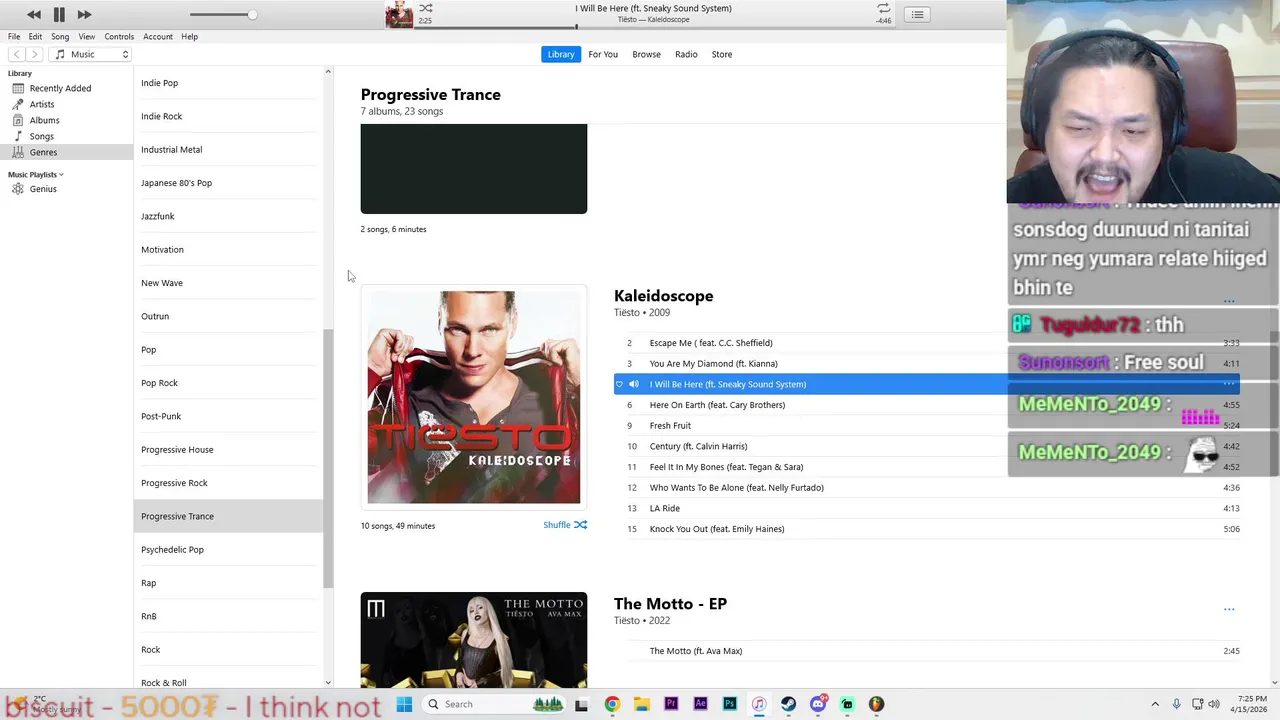Open the Genius playlist
The image size is (1280, 720).
[x=43, y=189]
